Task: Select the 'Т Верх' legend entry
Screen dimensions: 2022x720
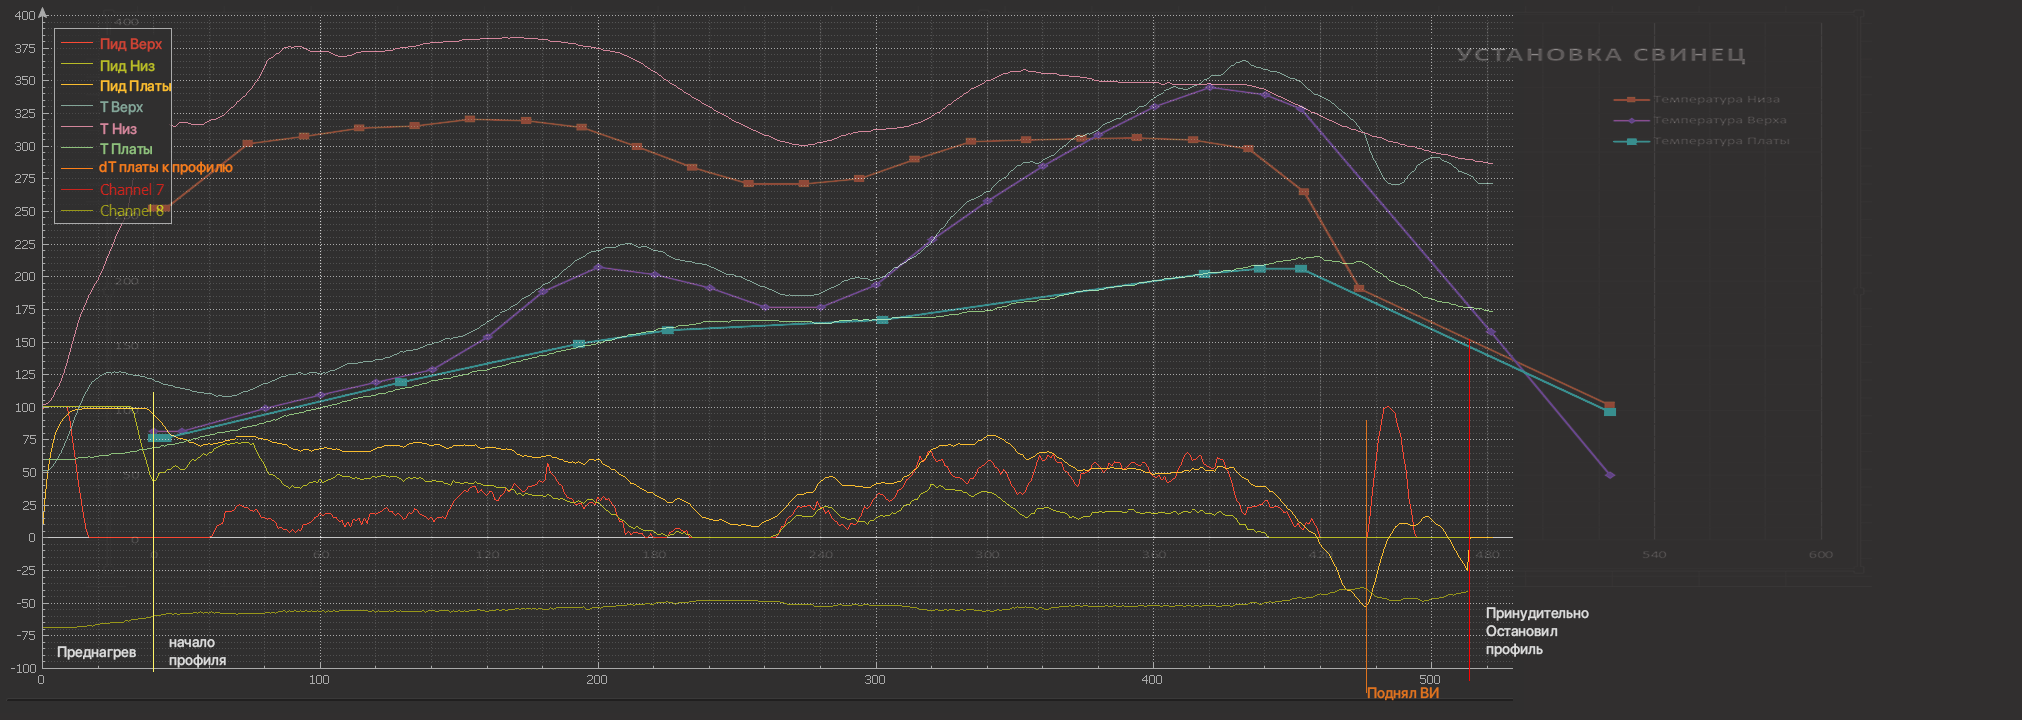Action: pos(102,107)
